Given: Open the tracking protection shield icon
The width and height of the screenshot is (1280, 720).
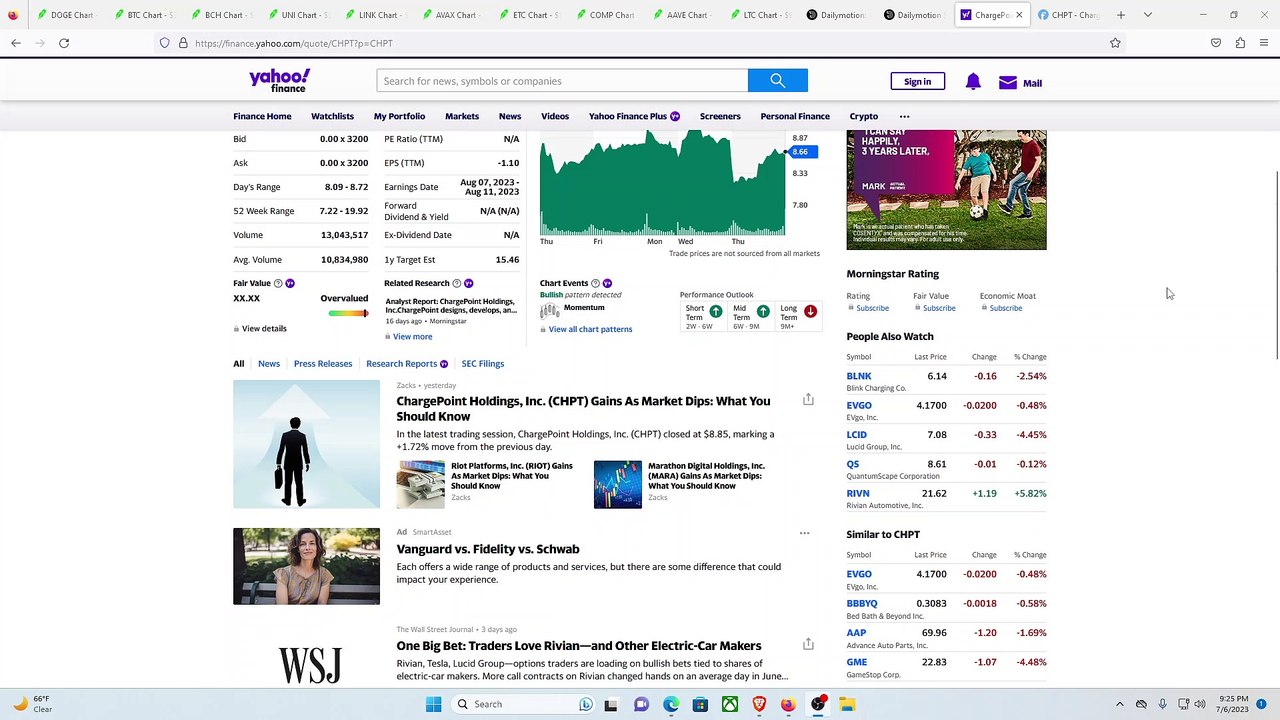Looking at the screenshot, I should coord(165,43).
